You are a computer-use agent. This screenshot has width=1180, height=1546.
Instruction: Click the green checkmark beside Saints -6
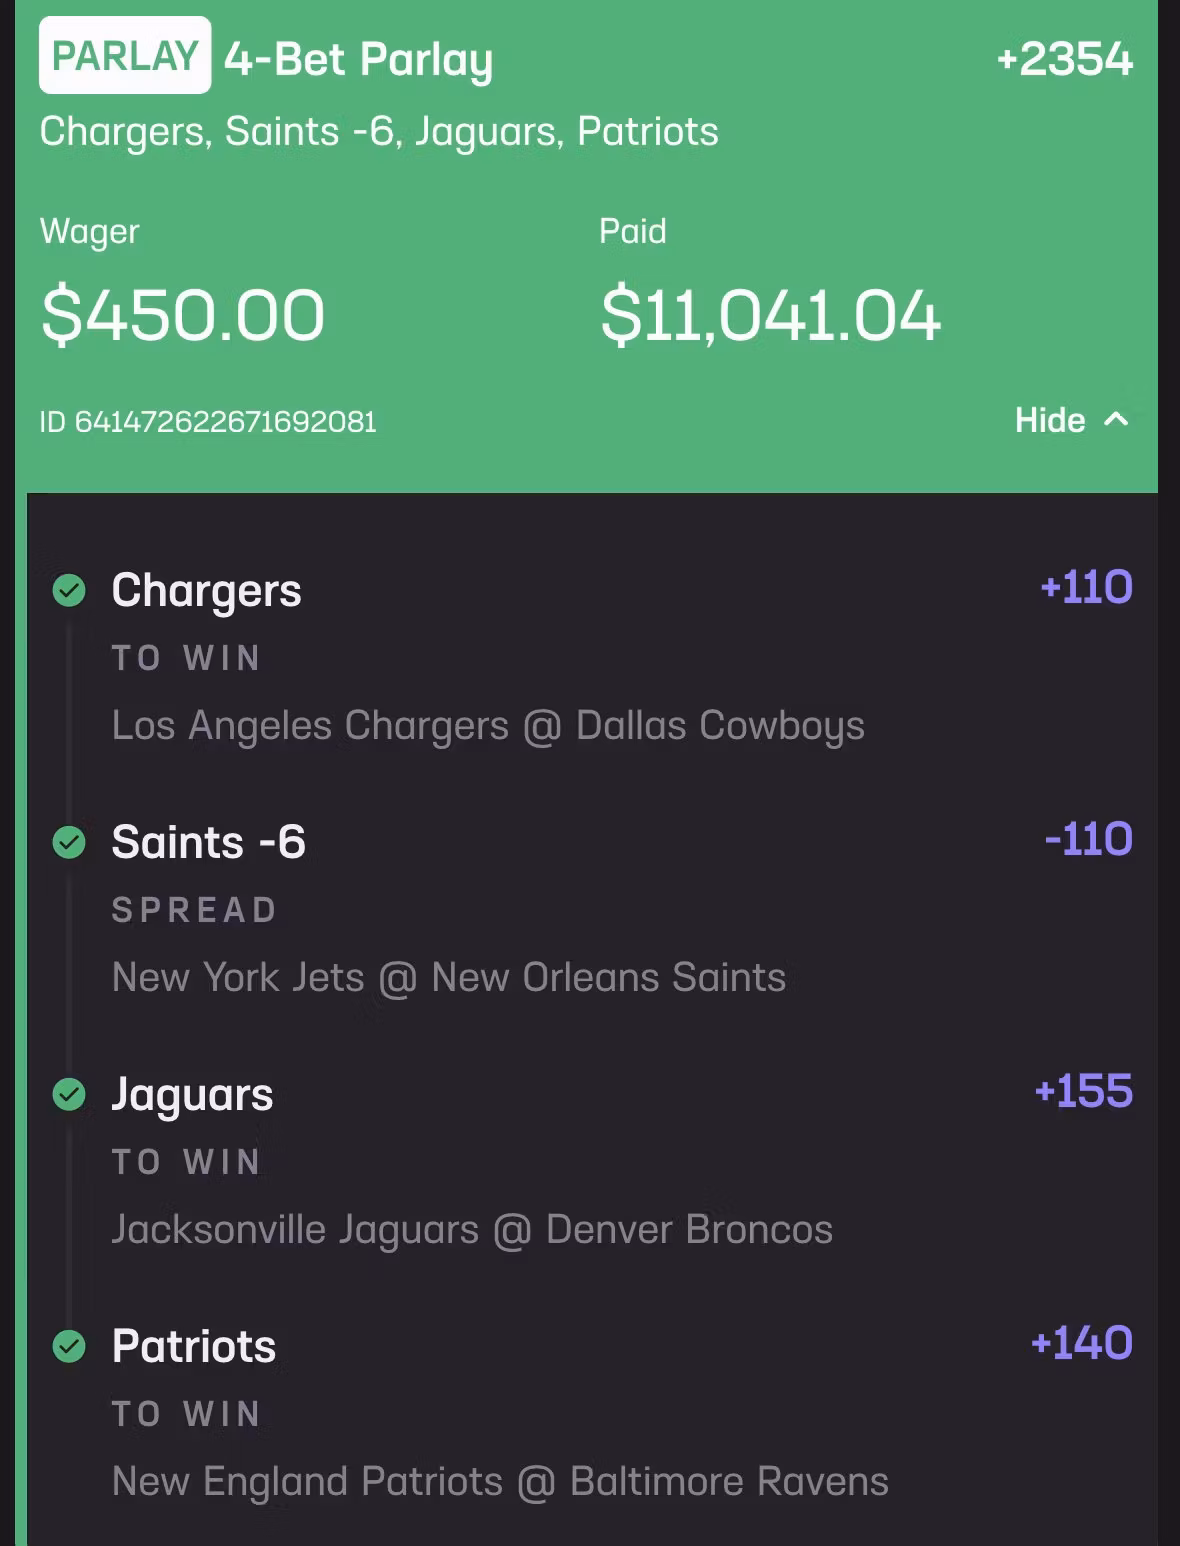click(69, 842)
